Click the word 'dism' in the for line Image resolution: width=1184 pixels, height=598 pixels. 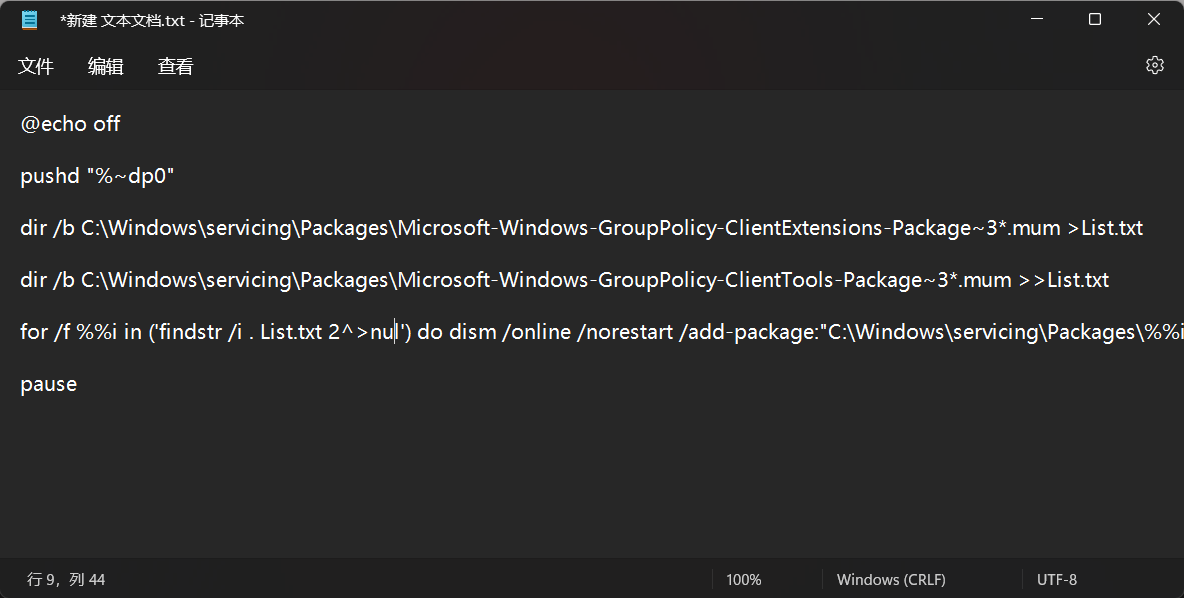tap(473, 332)
